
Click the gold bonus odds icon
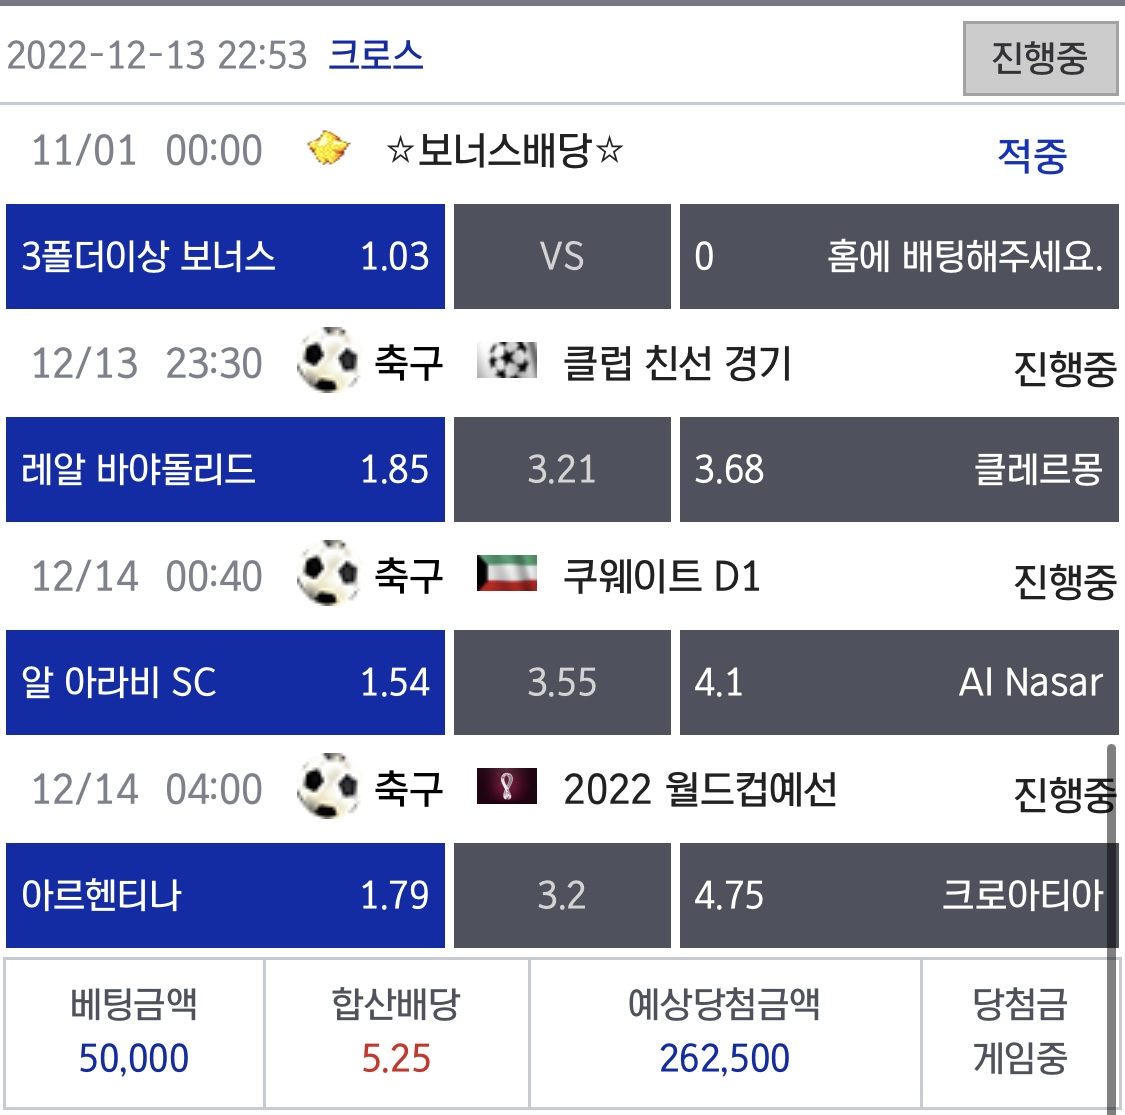tap(329, 148)
